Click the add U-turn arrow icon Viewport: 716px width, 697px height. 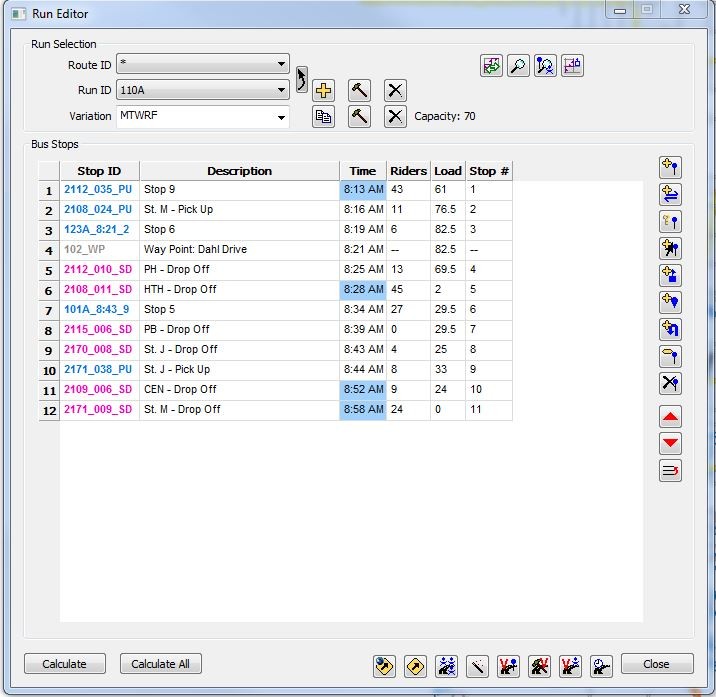670,329
